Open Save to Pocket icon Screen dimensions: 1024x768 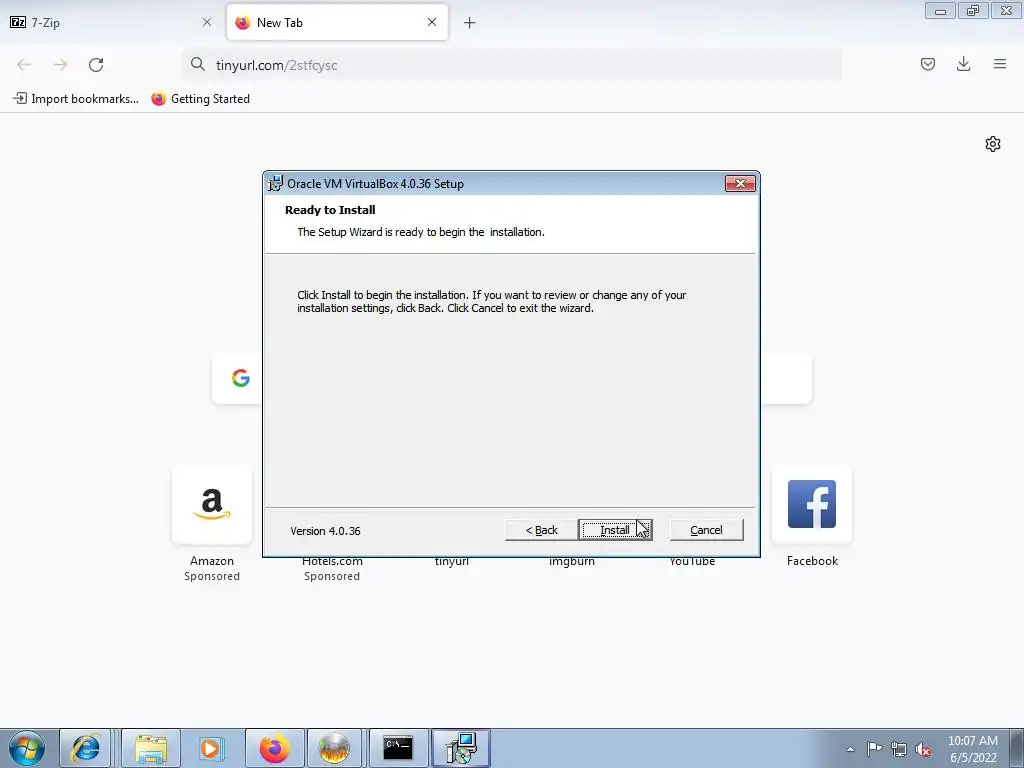point(928,64)
